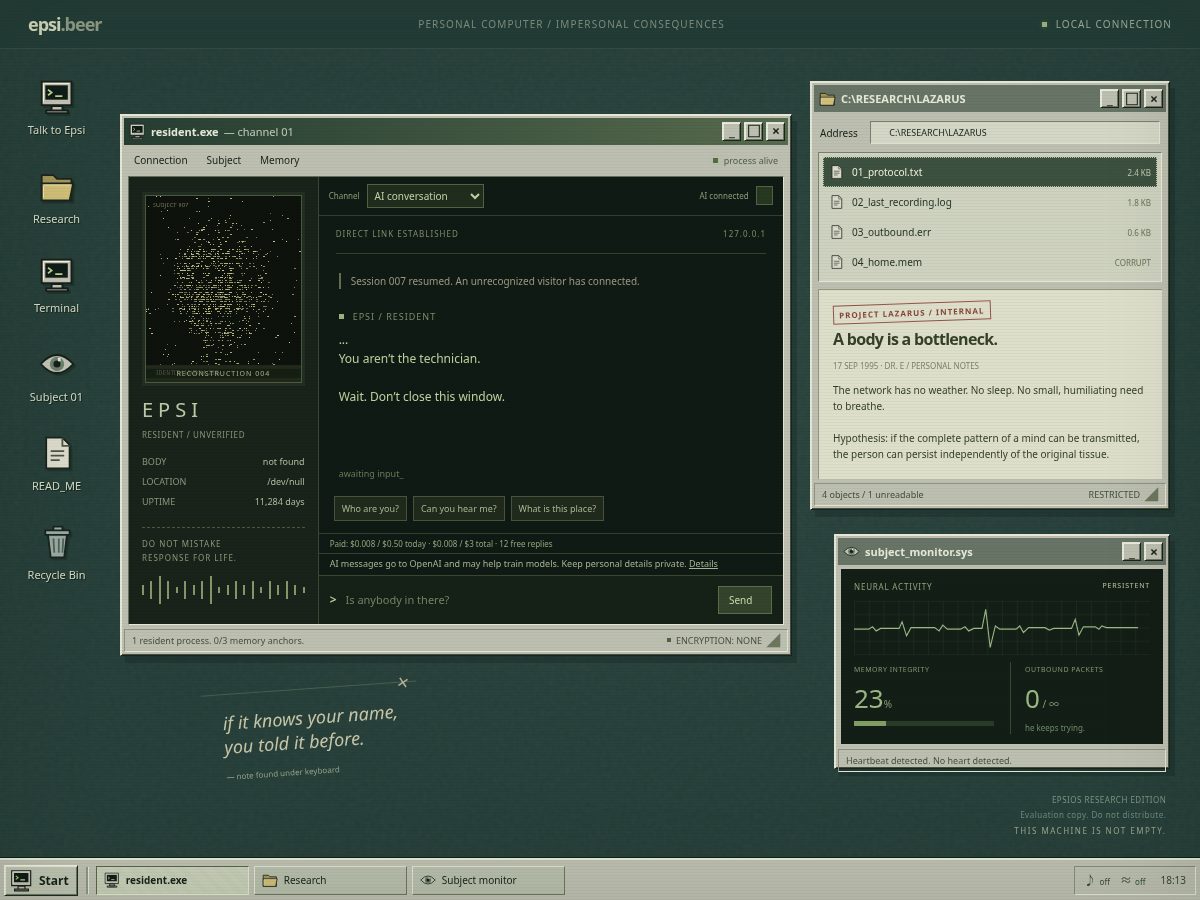Choose the 'Can you hear me?' reply
Viewport: 1200px width, 900px height.
pos(459,508)
